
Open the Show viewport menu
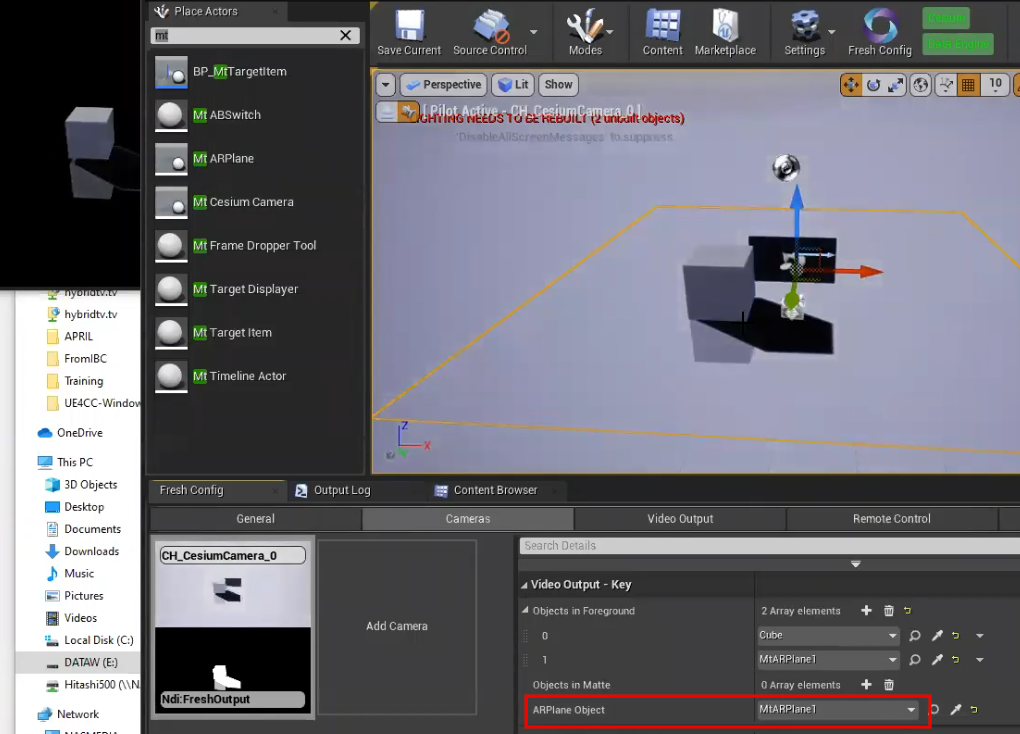(x=558, y=85)
